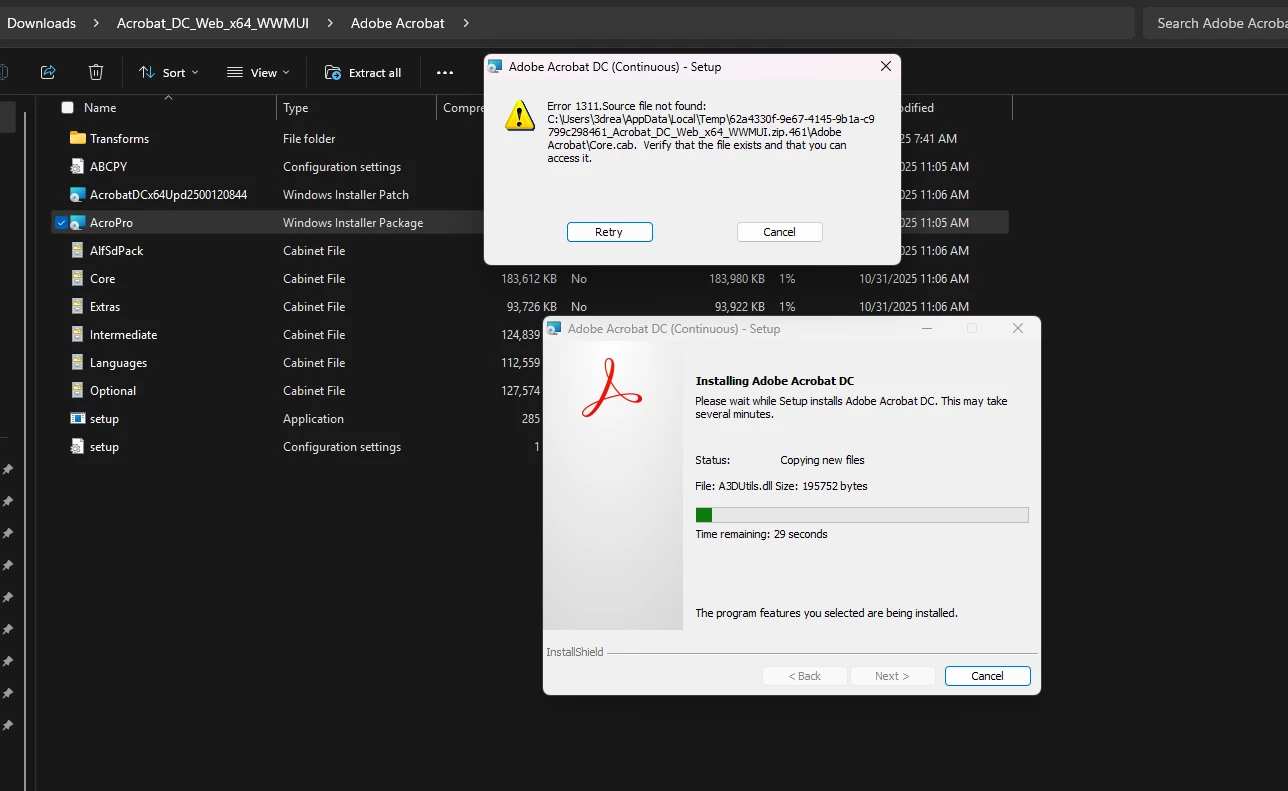This screenshot has width=1288, height=791.
Task: Click Retry in the Error 1311 dialog
Action: pyautogui.click(x=609, y=232)
